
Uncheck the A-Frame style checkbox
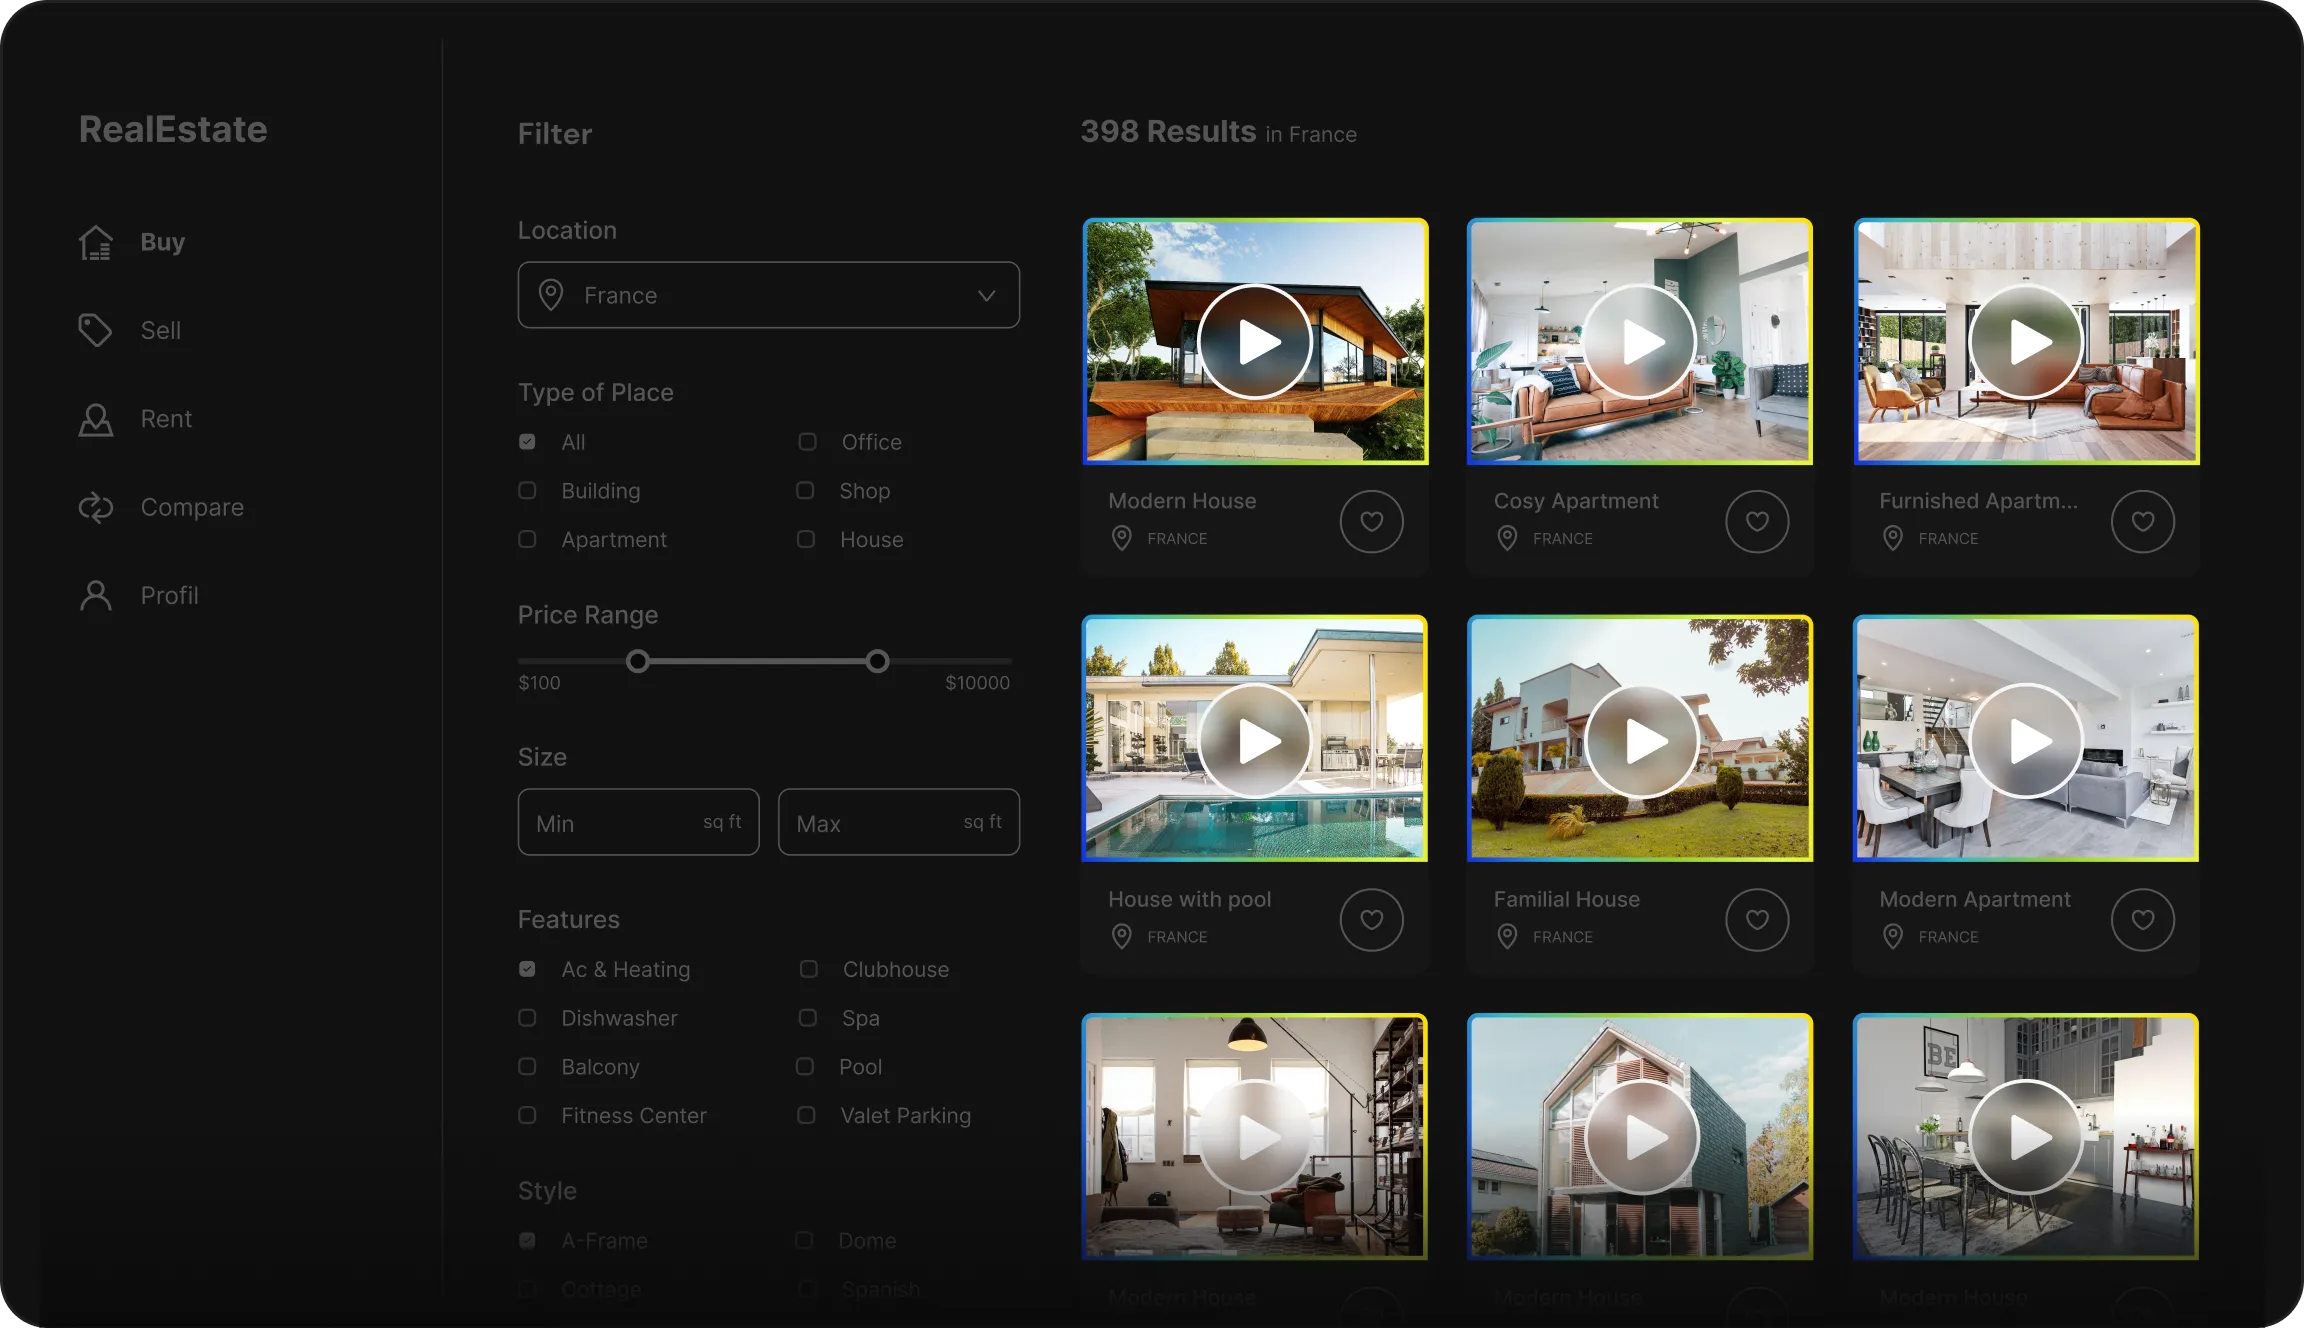click(527, 1241)
